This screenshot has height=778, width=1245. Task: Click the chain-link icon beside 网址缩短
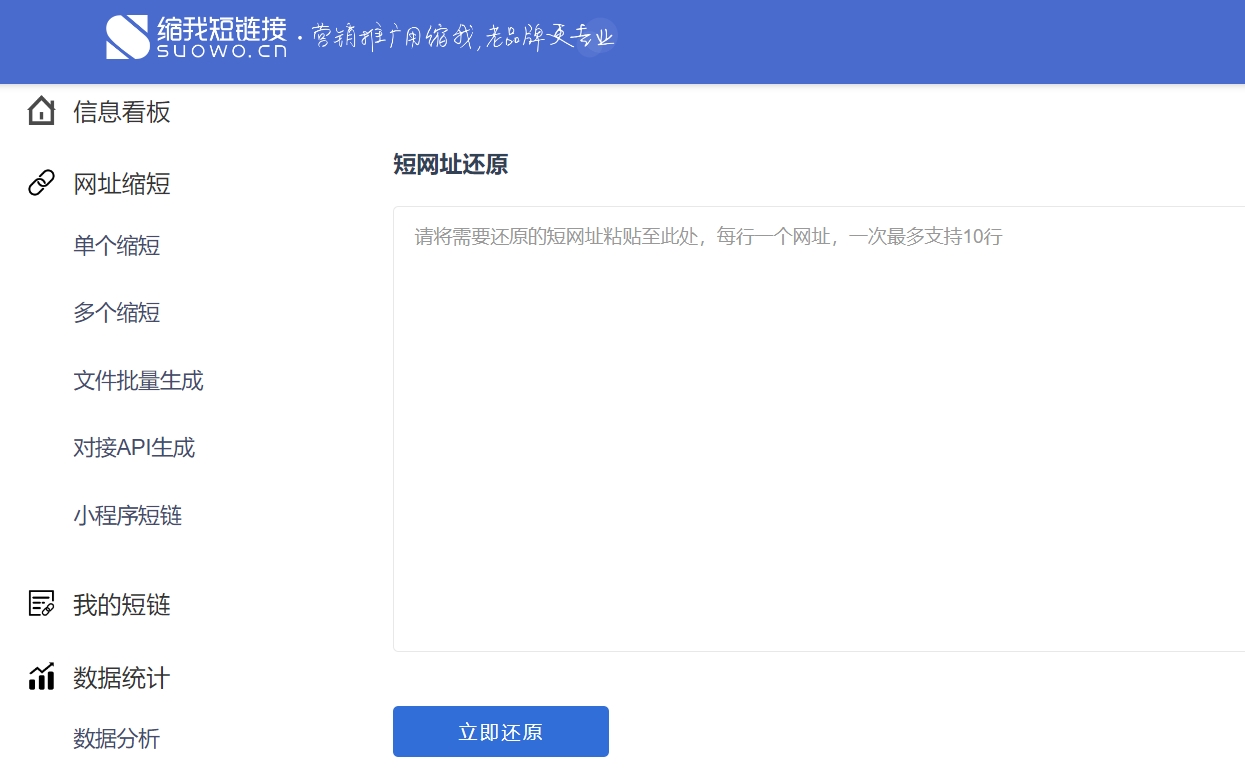[x=41, y=183]
